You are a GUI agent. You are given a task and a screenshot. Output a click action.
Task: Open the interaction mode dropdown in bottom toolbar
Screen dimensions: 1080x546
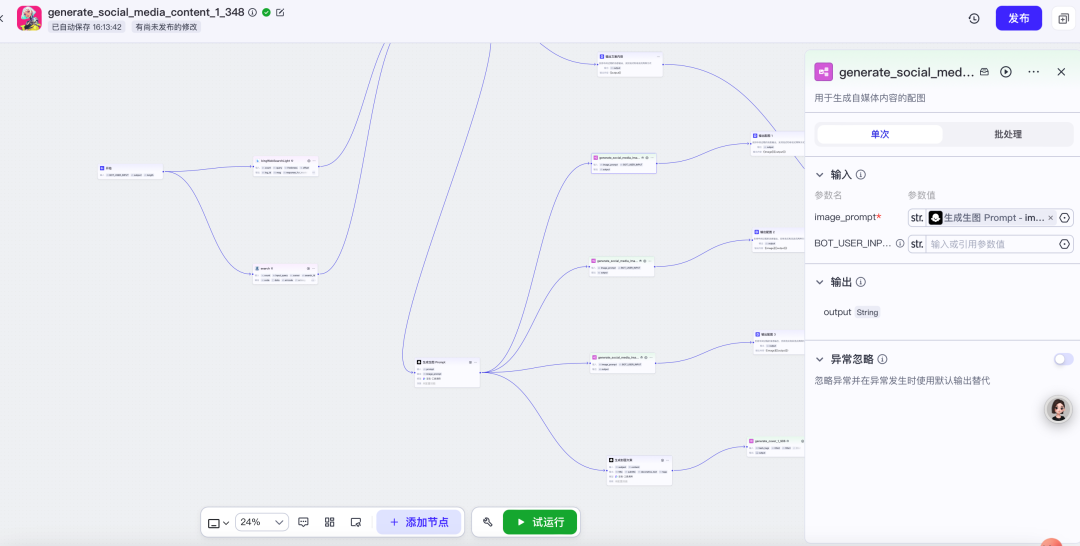[218, 522]
